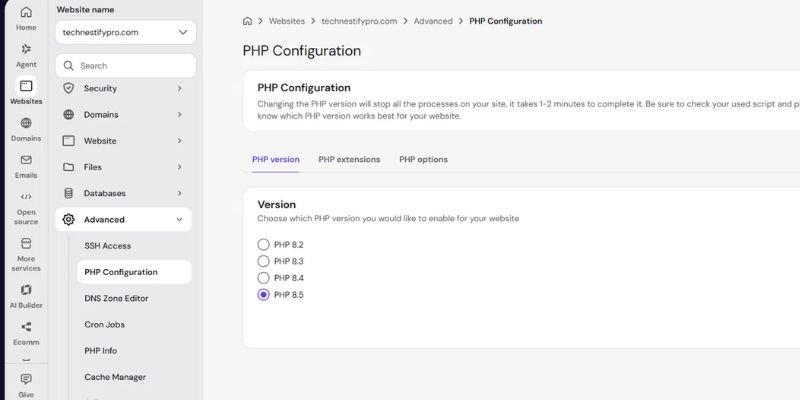Expand the Website menu chevron
Viewport: 800px width, 400px height.
180,141
